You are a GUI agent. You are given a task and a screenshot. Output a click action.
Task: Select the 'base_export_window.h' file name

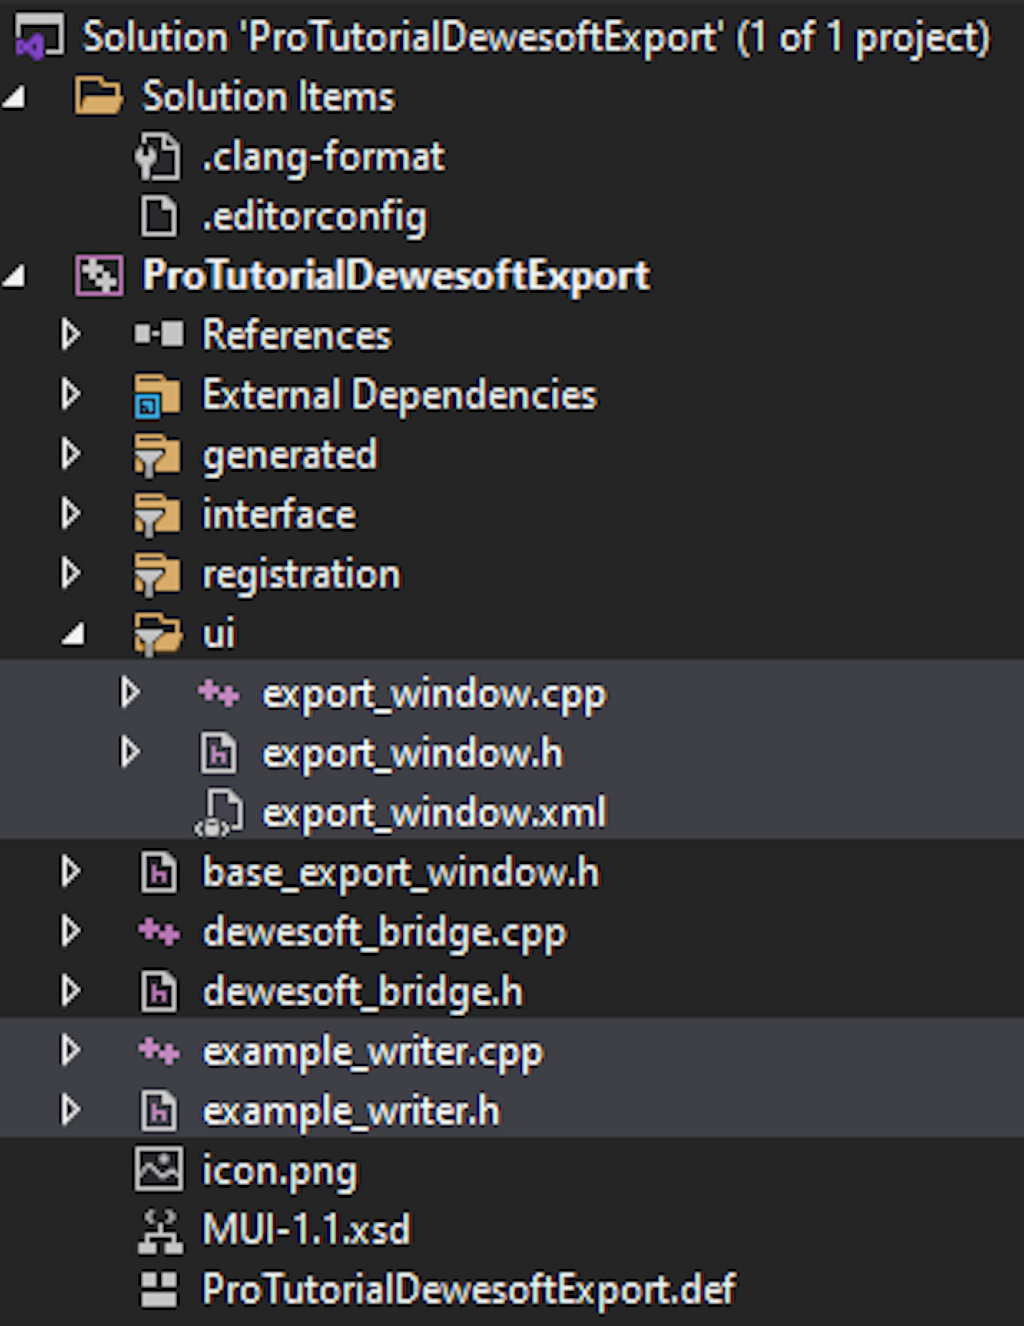point(401,873)
